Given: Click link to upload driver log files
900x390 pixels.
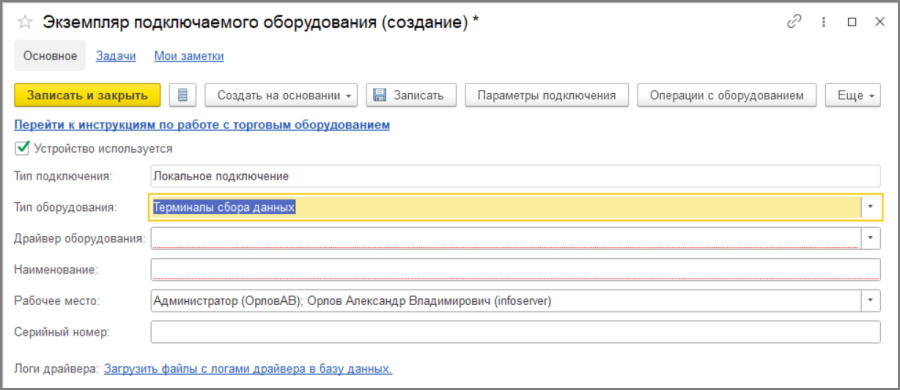Looking at the screenshot, I should click(248, 369).
